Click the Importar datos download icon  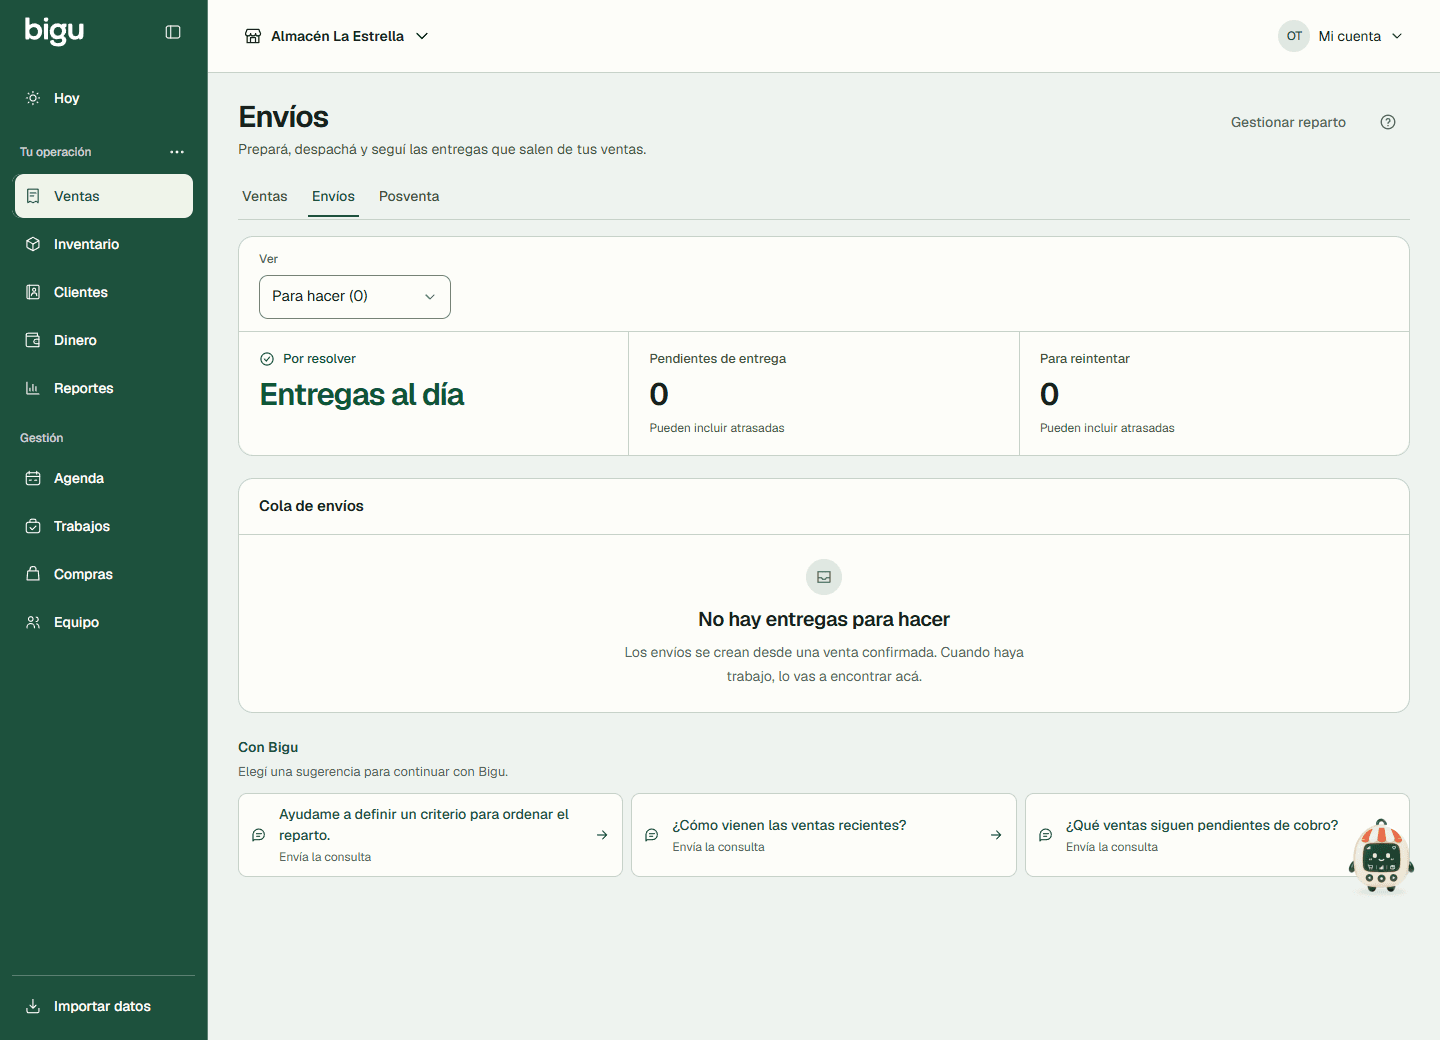click(x=33, y=1006)
